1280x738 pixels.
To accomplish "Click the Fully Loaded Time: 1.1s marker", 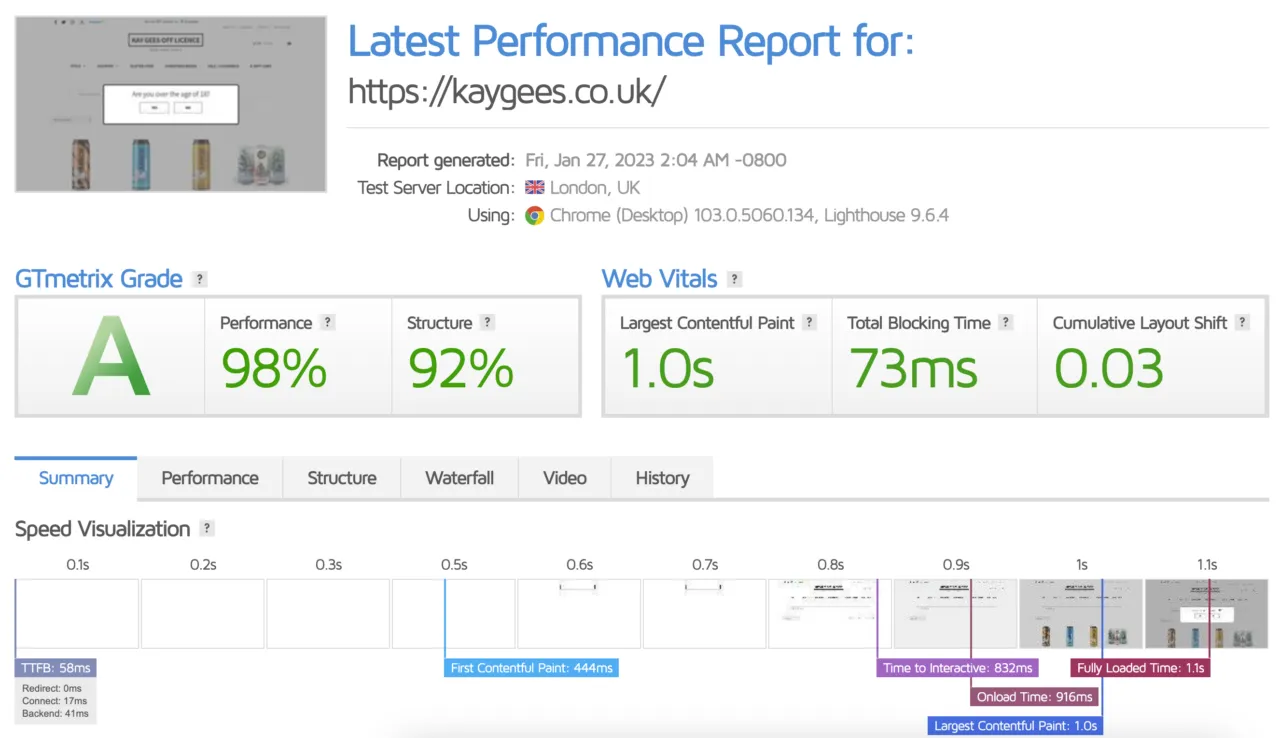I will point(1140,668).
